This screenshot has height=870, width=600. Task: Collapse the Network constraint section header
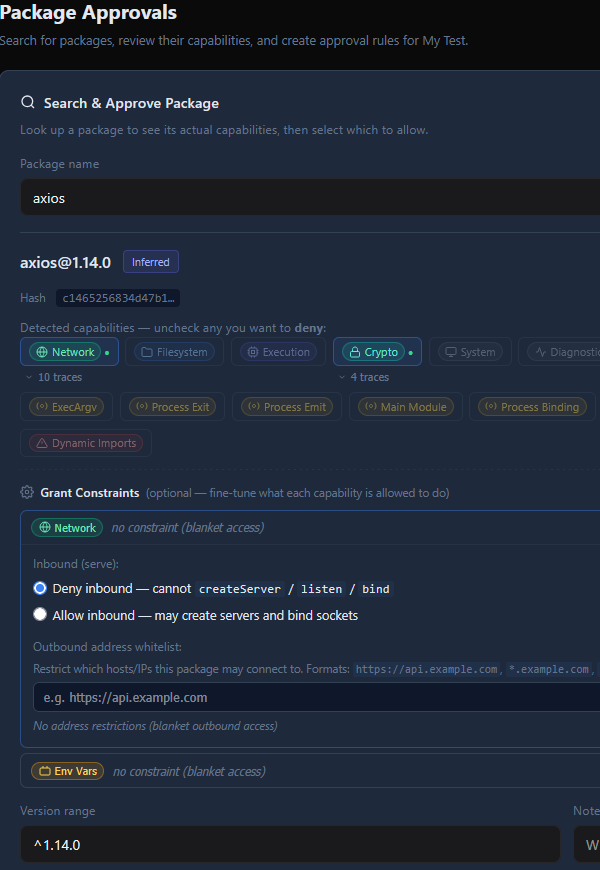click(x=311, y=528)
